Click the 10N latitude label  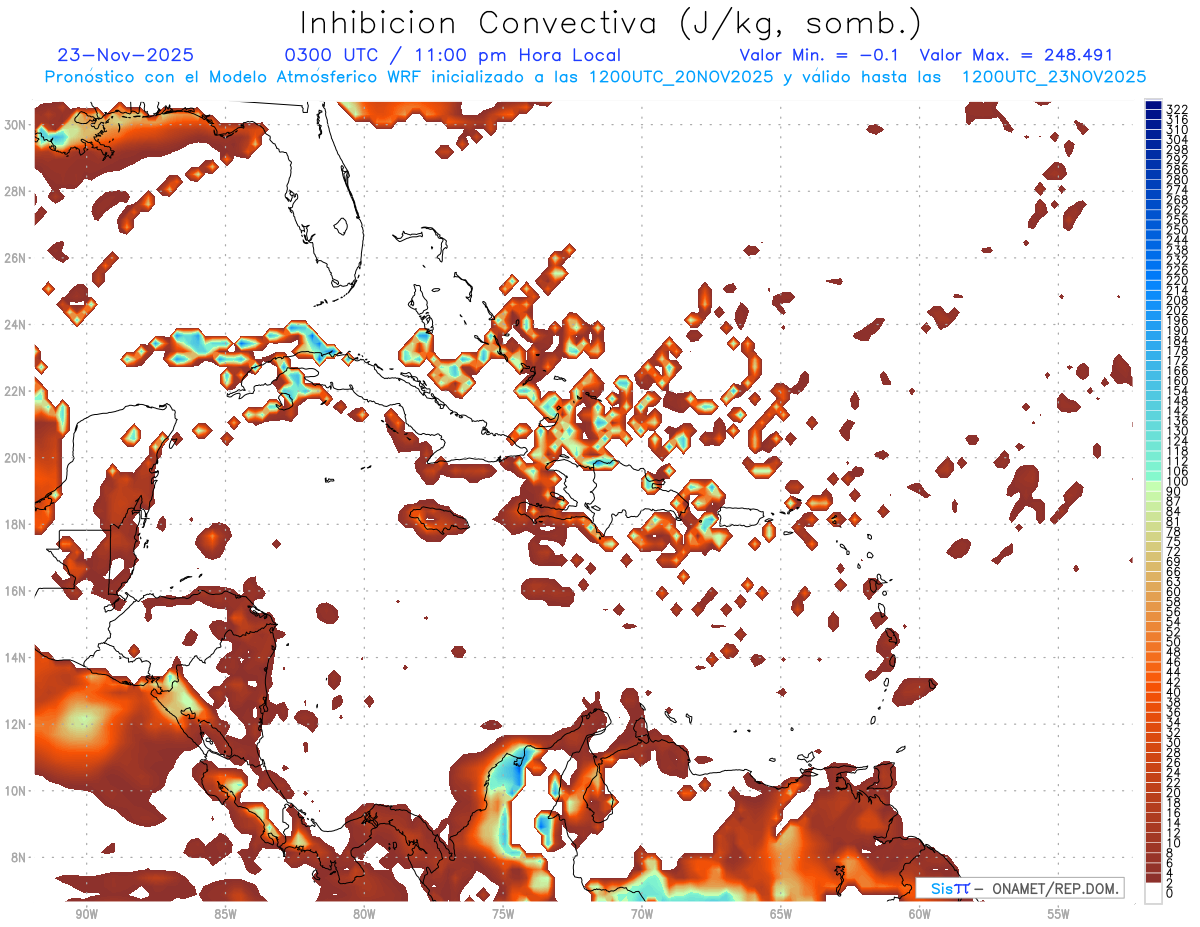point(17,791)
